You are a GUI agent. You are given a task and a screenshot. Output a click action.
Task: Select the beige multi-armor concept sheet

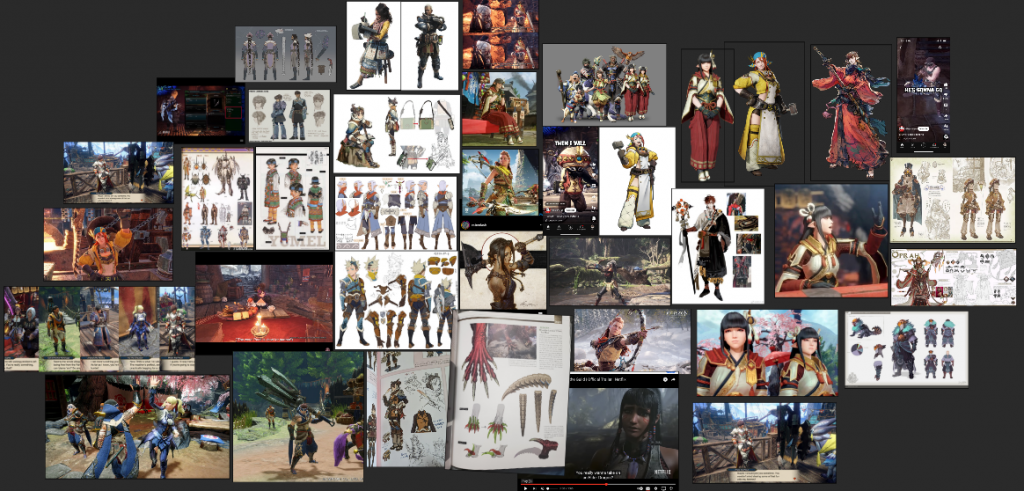pyautogui.click(x=217, y=198)
